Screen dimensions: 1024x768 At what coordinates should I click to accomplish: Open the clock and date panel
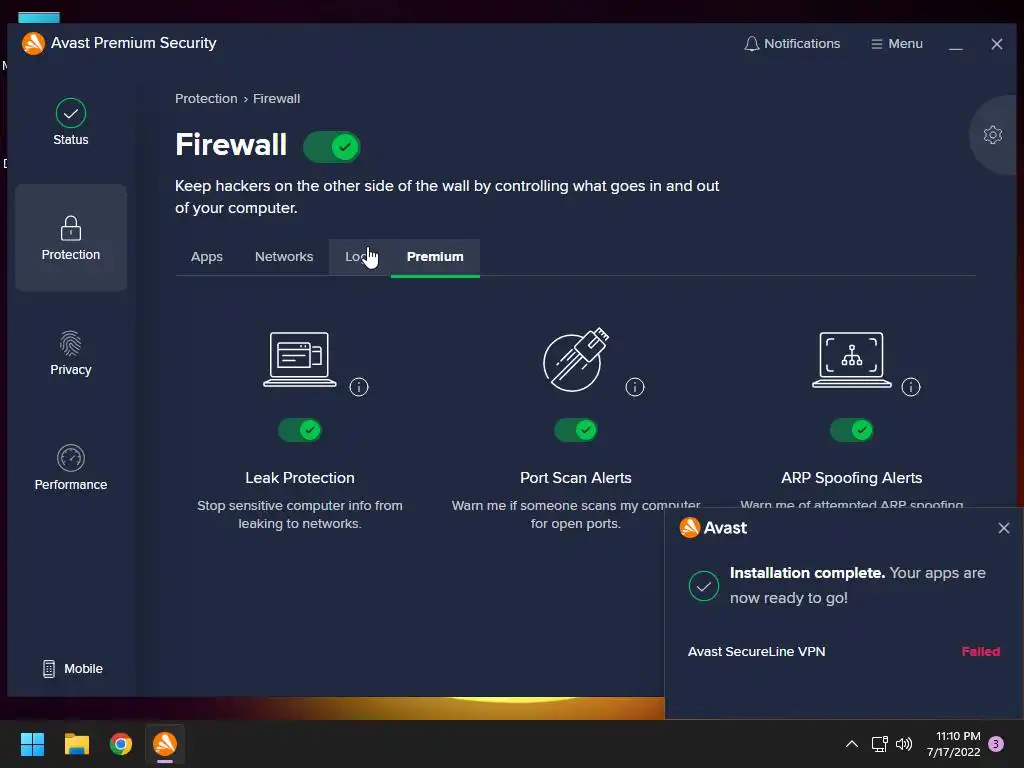point(953,744)
